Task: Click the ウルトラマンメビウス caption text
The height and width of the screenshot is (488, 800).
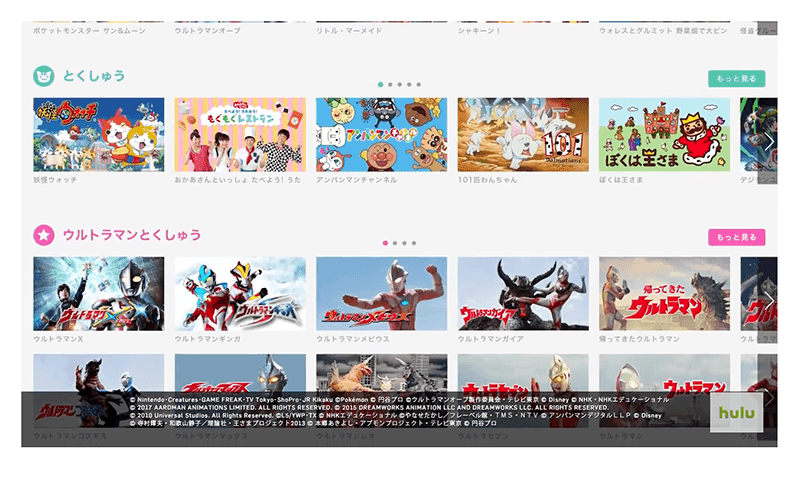Action: (353, 338)
